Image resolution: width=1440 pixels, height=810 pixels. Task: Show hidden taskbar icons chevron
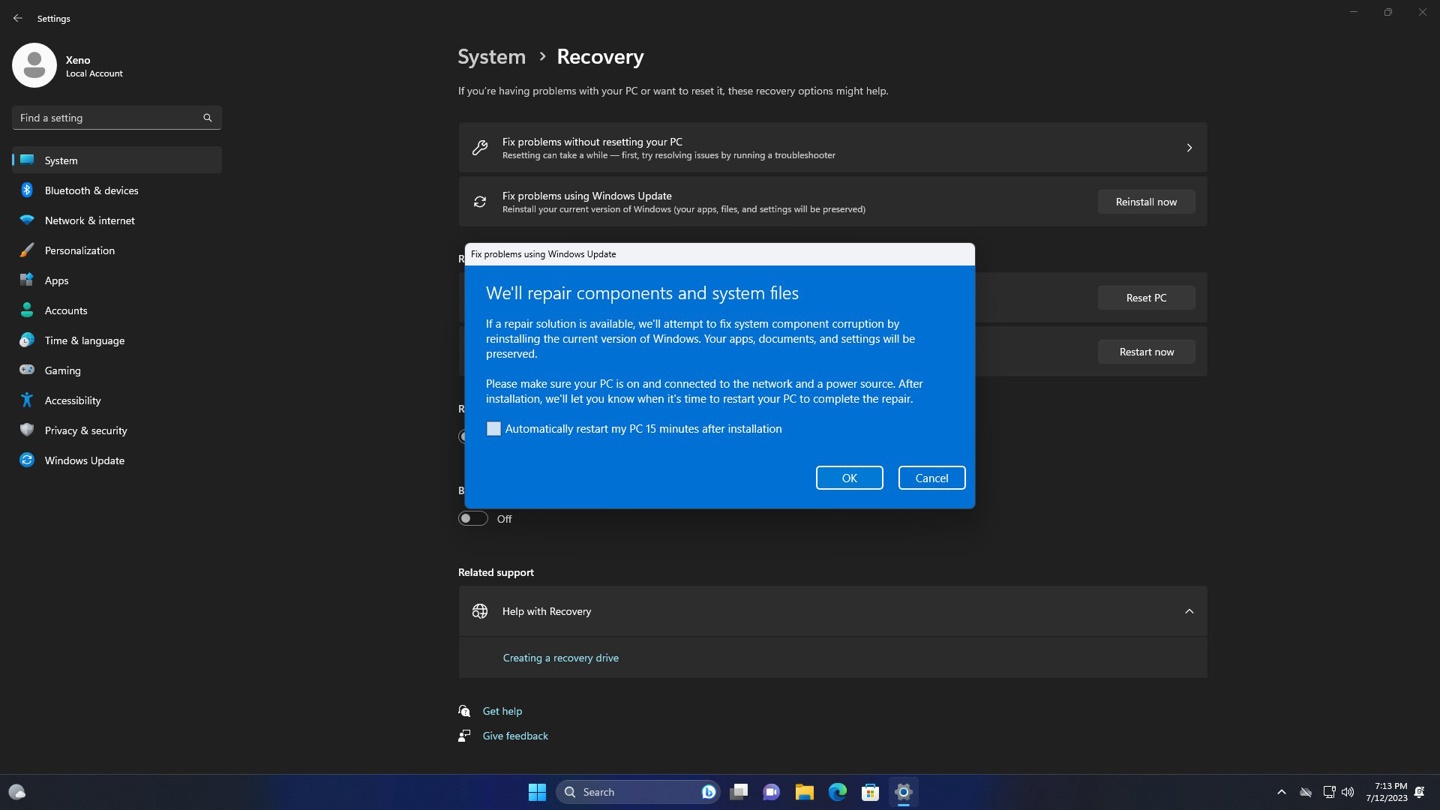1281,791
